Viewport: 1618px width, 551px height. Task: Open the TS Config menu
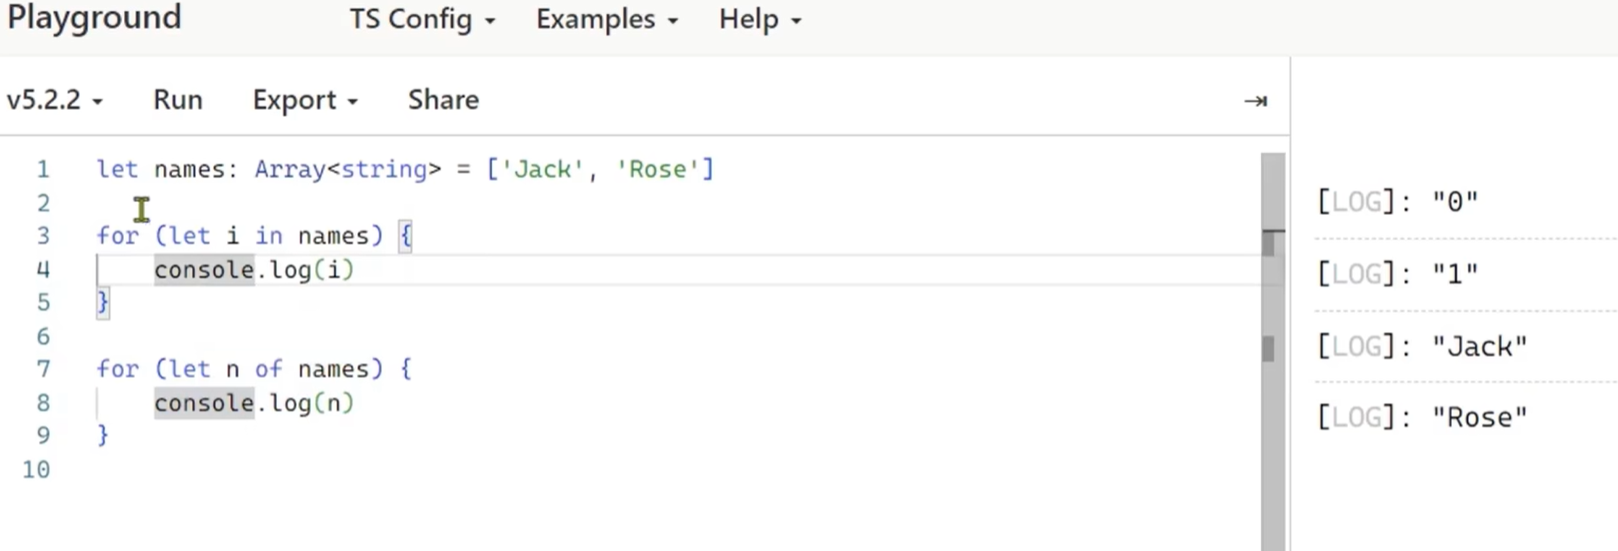(421, 20)
